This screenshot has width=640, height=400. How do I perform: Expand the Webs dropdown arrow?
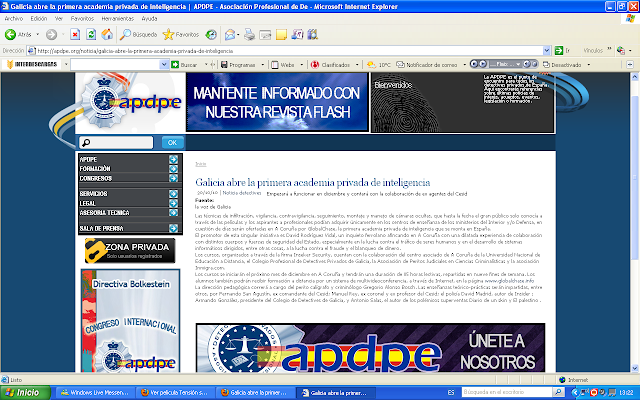(x=302, y=64)
